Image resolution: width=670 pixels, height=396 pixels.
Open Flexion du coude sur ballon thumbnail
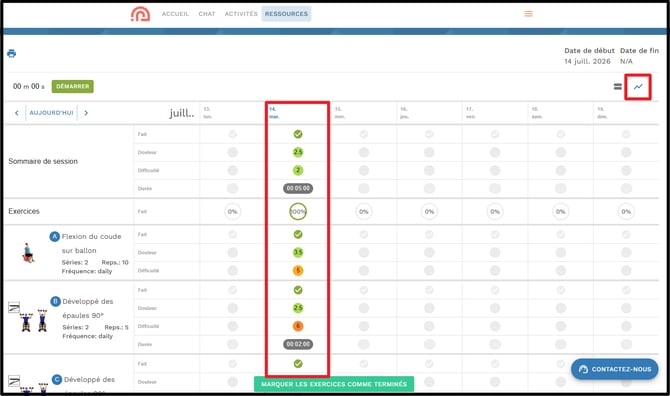[x=28, y=253]
